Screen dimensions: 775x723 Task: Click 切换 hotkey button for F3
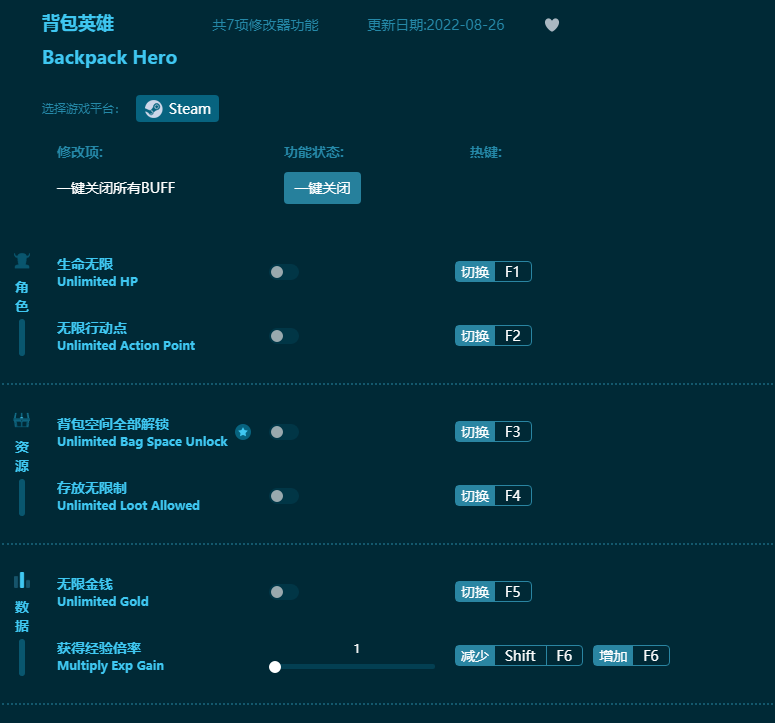click(x=474, y=432)
